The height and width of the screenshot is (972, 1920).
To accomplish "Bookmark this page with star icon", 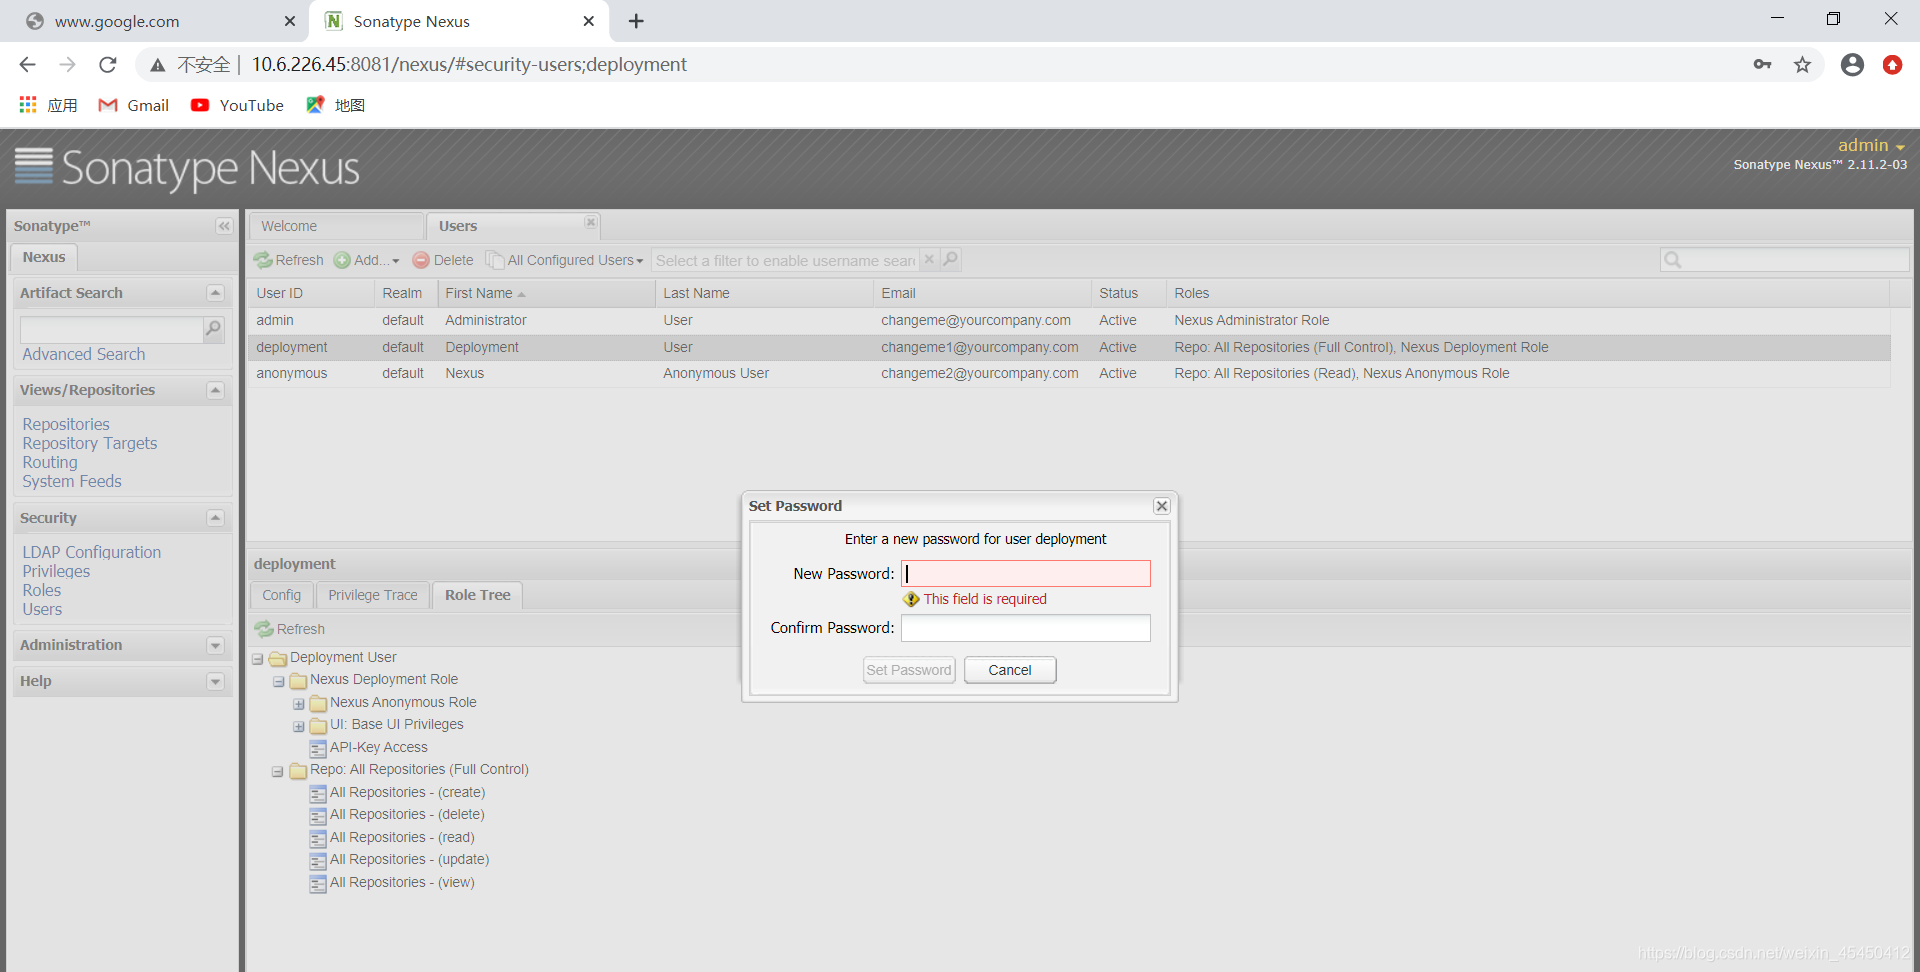I will (x=1802, y=65).
